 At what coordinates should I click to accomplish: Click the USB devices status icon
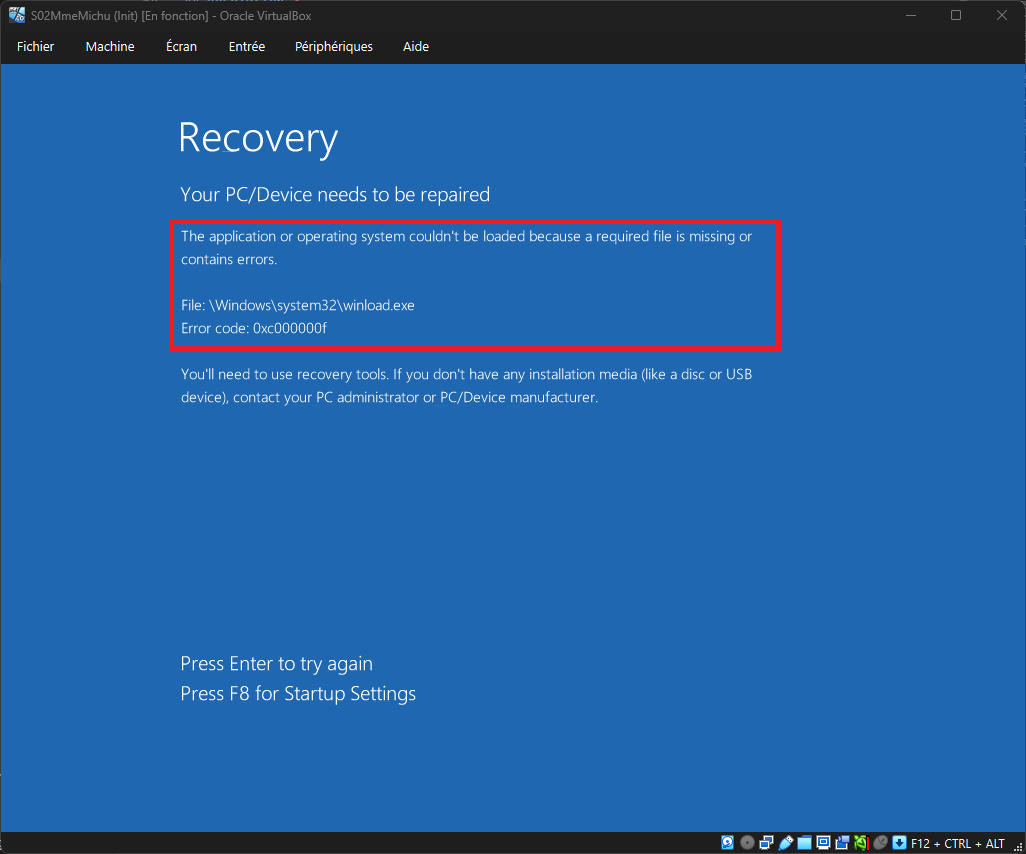786,842
